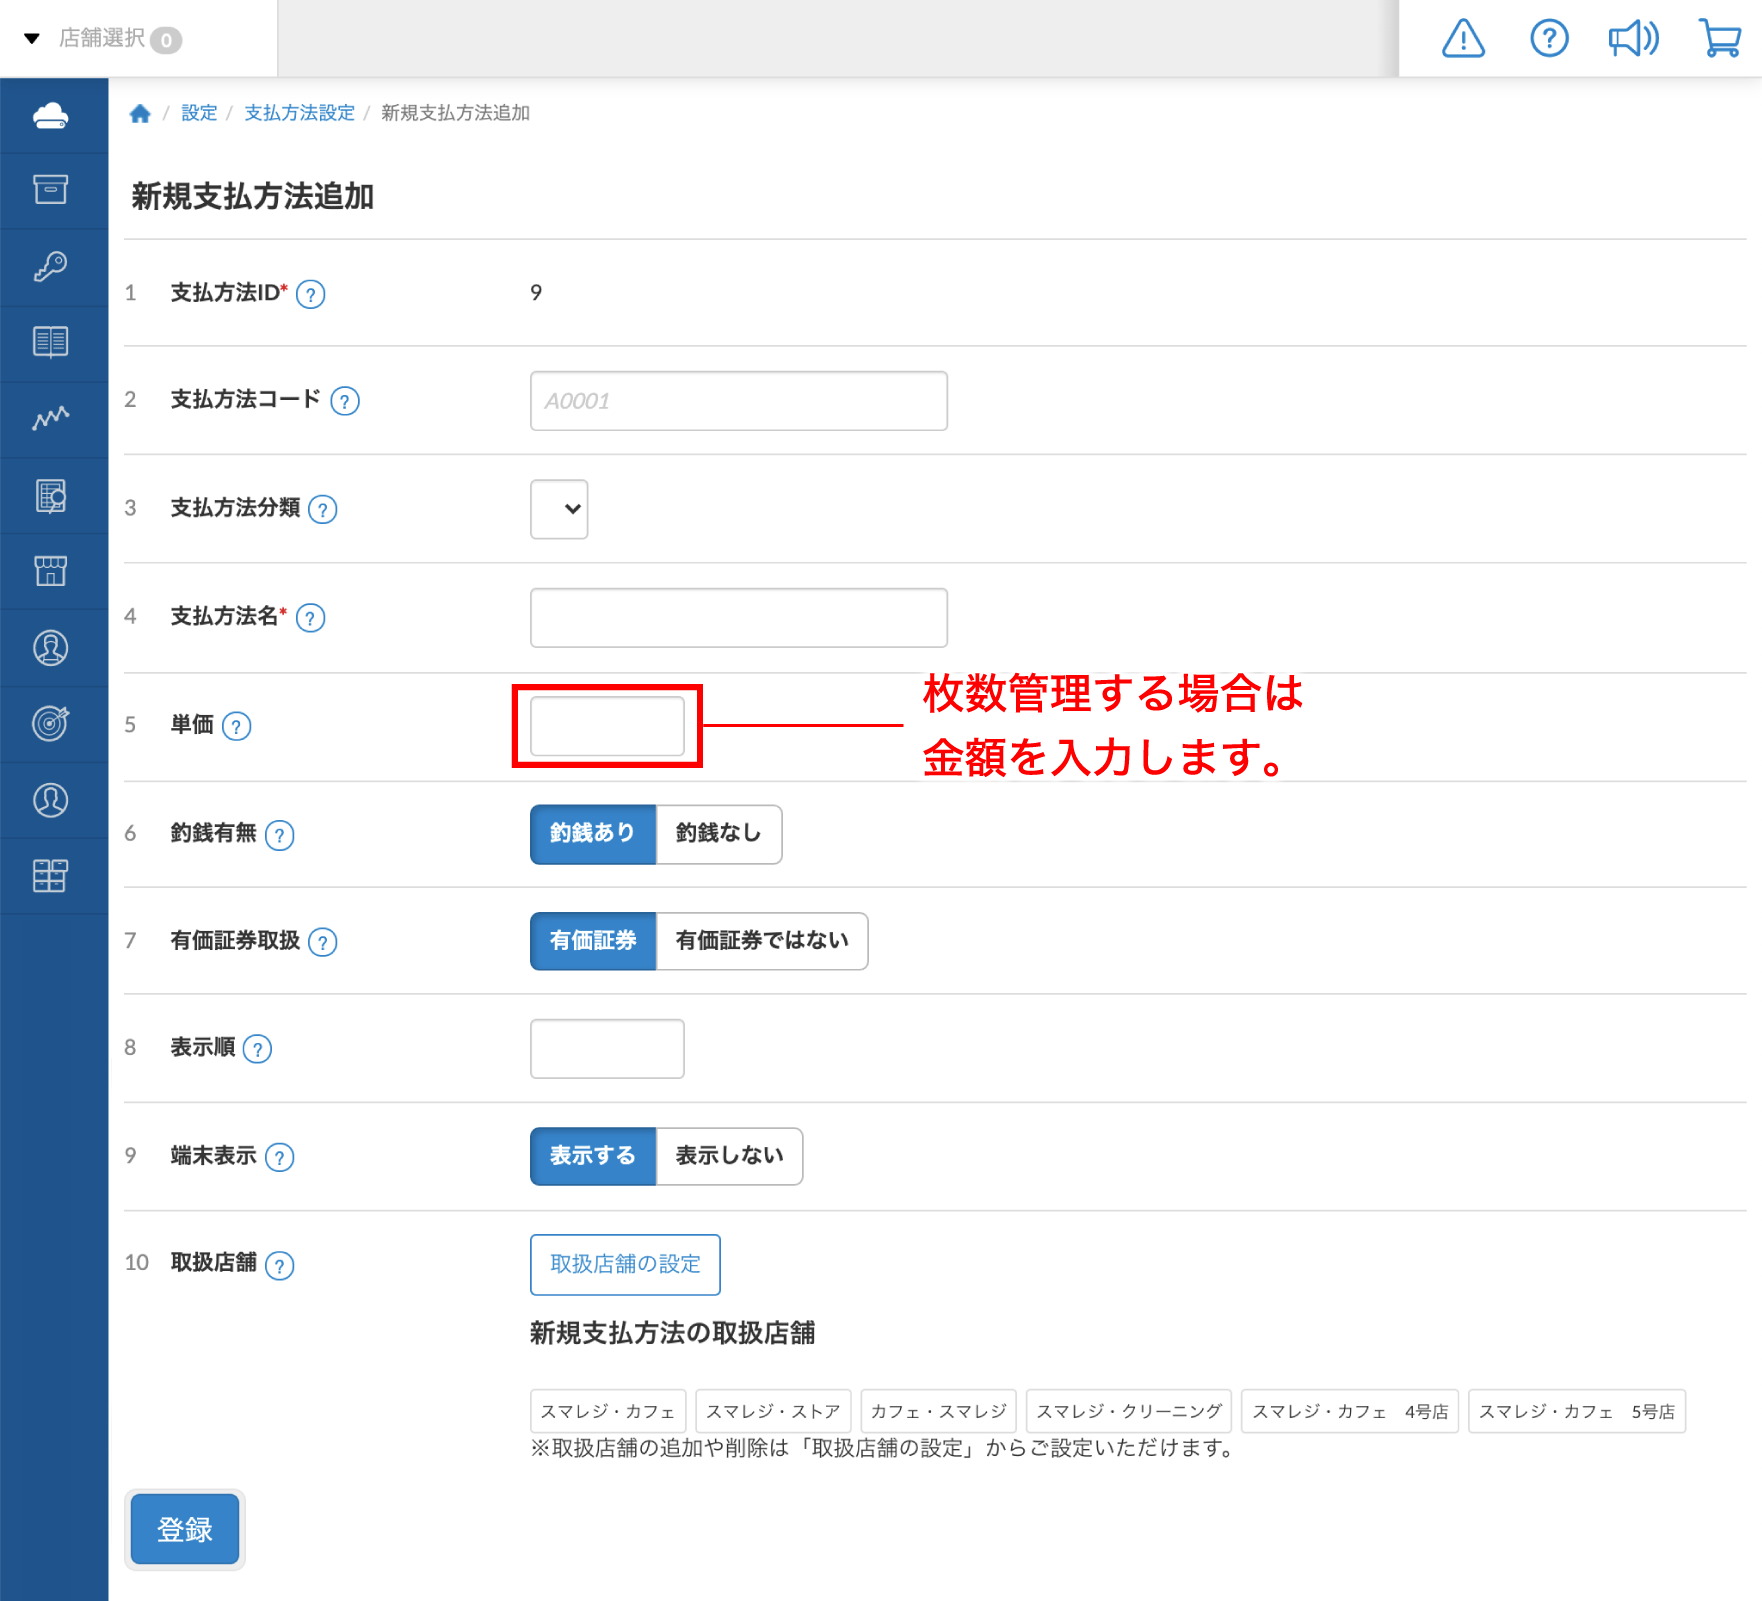
Task: Select 有価証券ではない option
Action: tap(761, 941)
